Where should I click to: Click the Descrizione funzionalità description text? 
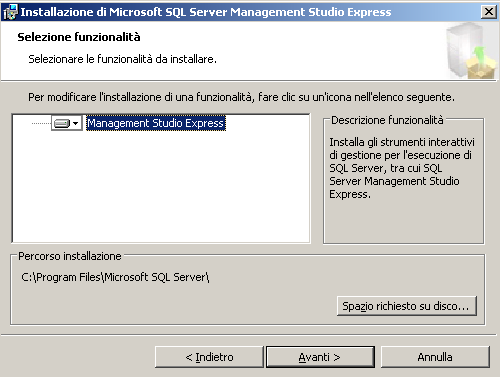[x=401, y=168]
